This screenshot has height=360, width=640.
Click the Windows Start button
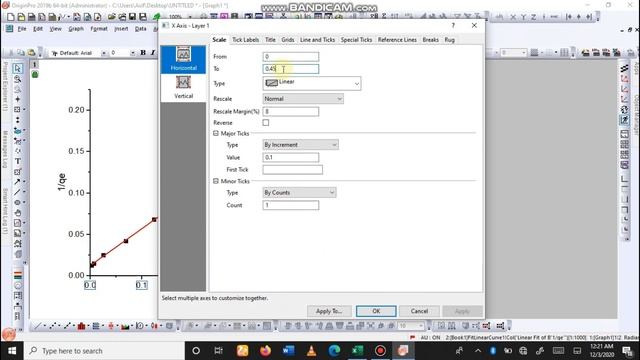(12, 351)
